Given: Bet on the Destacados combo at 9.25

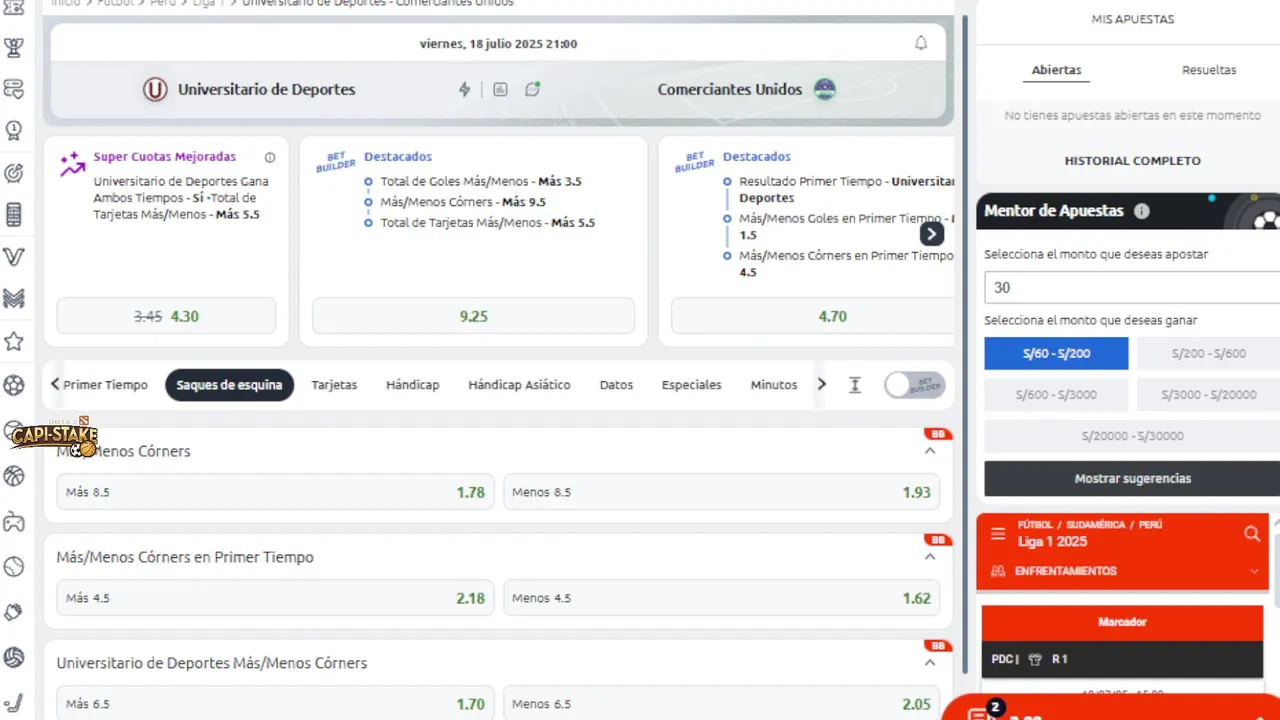Looking at the screenshot, I should click(473, 316).
